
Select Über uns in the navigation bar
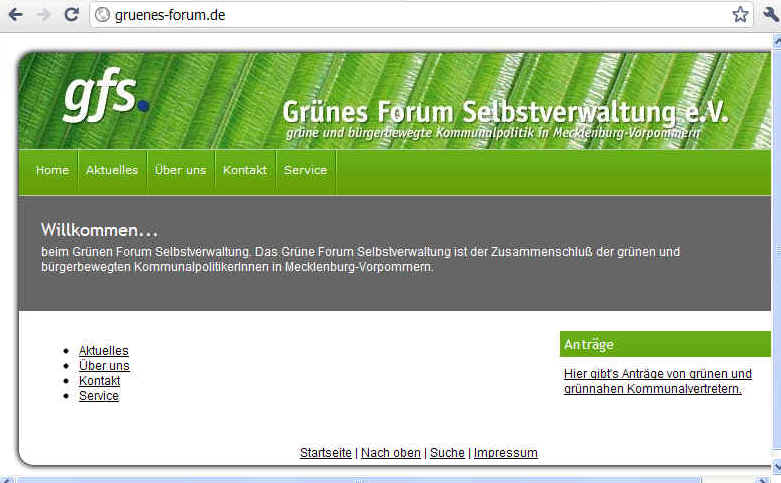(x=180, y=170)
